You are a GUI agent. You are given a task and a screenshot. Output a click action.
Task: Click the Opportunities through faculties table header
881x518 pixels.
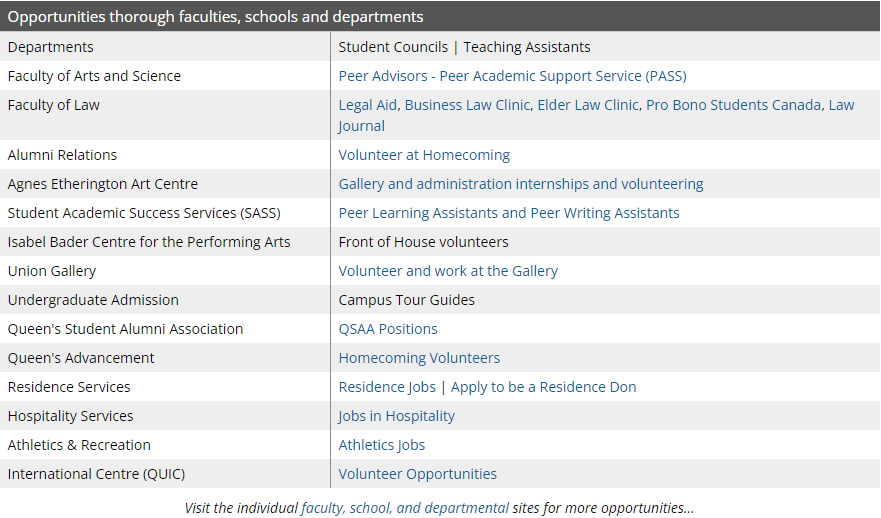click(x=215, y=17)
